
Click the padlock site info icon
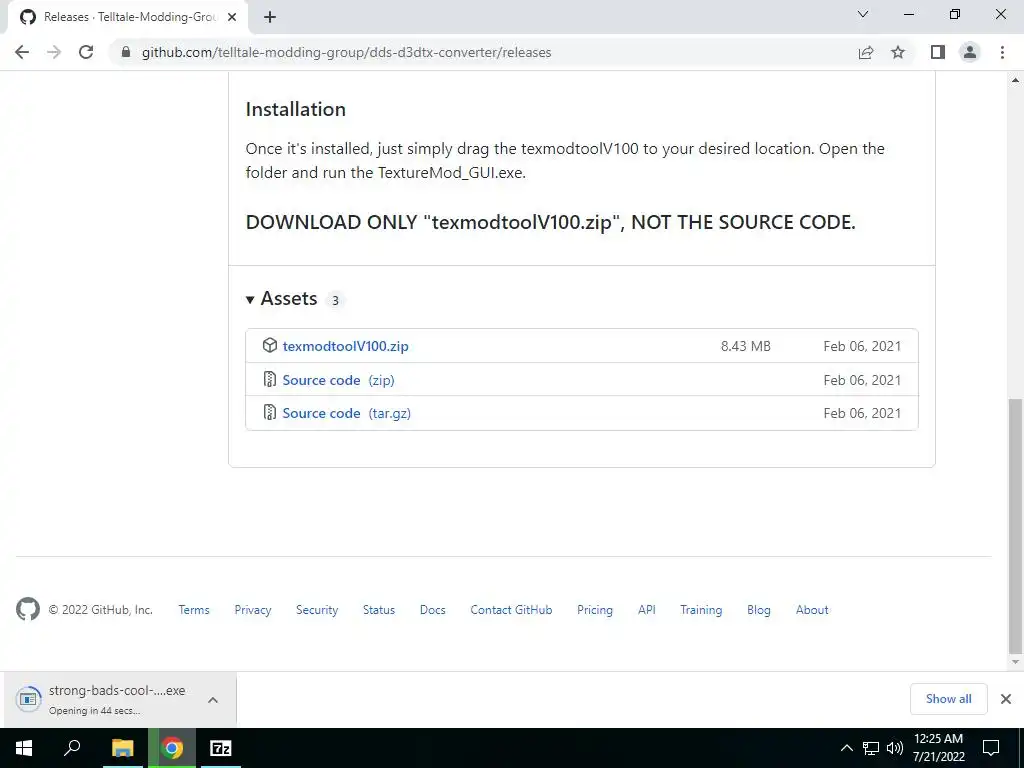click(x=126, y=52)
